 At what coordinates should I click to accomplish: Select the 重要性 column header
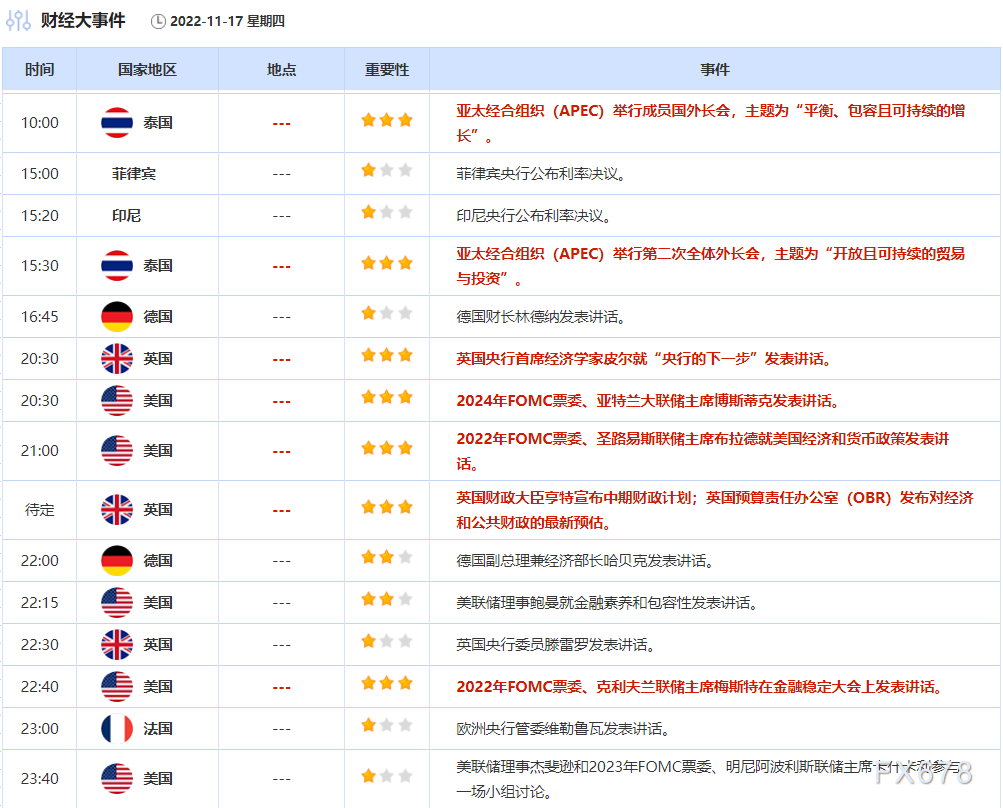click(387, 70)
